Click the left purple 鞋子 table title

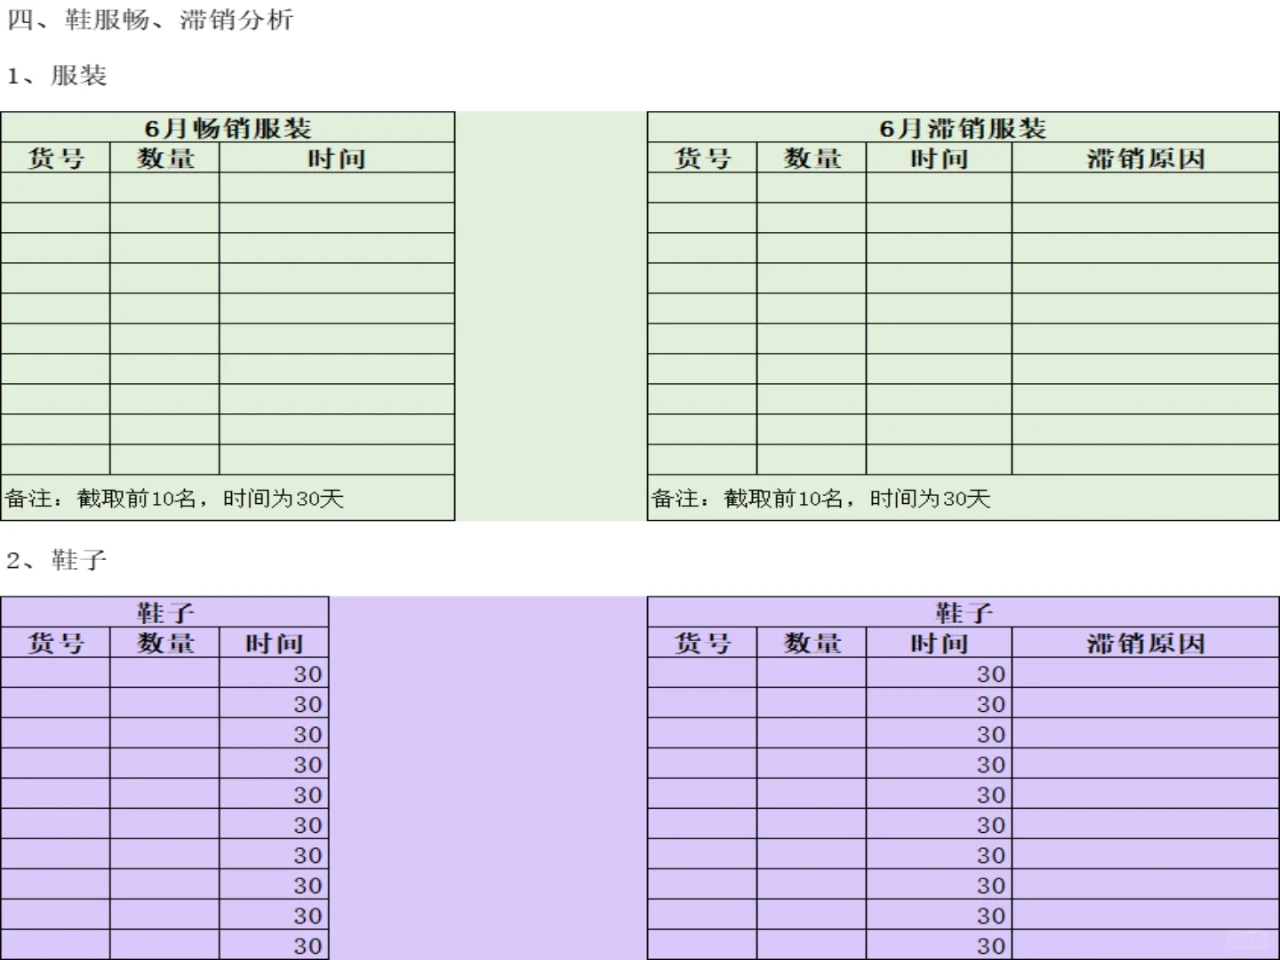165,612
